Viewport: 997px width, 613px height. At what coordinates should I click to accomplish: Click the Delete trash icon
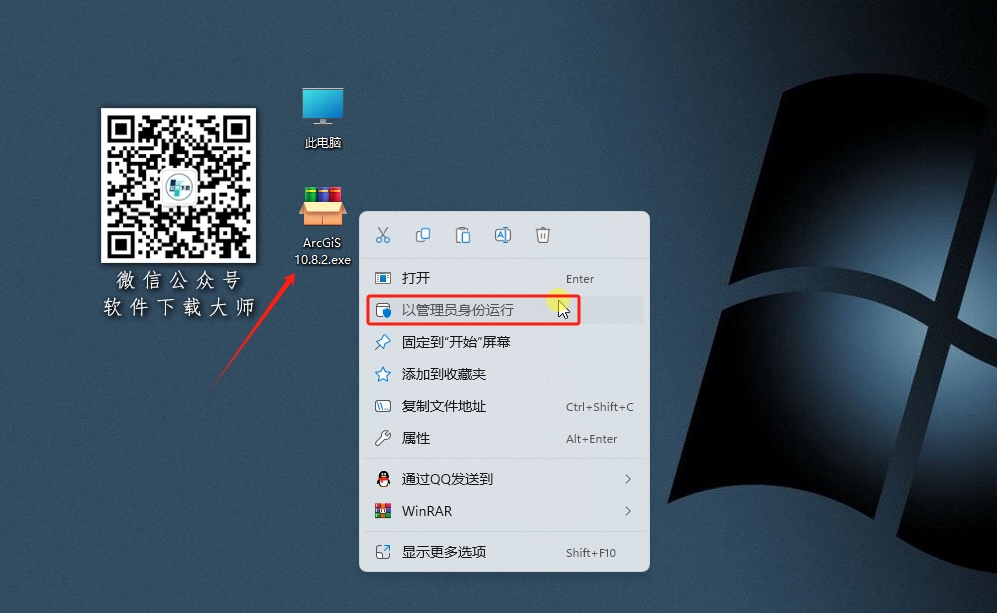pos(543,234)
